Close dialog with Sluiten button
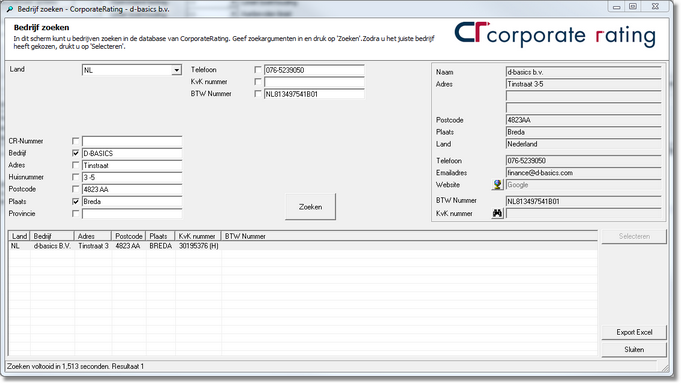Viewport: 681px width, 384px height. [634, 350]
